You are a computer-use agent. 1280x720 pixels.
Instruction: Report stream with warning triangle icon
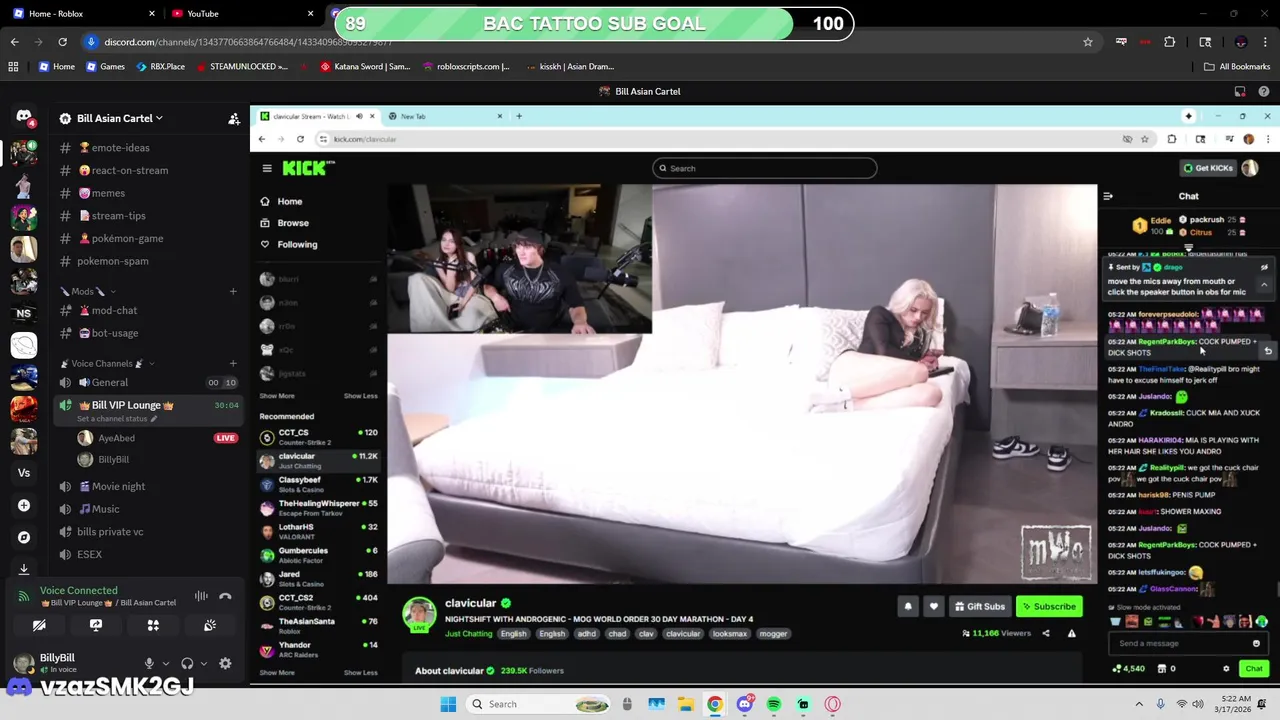tap(1071, 633)
